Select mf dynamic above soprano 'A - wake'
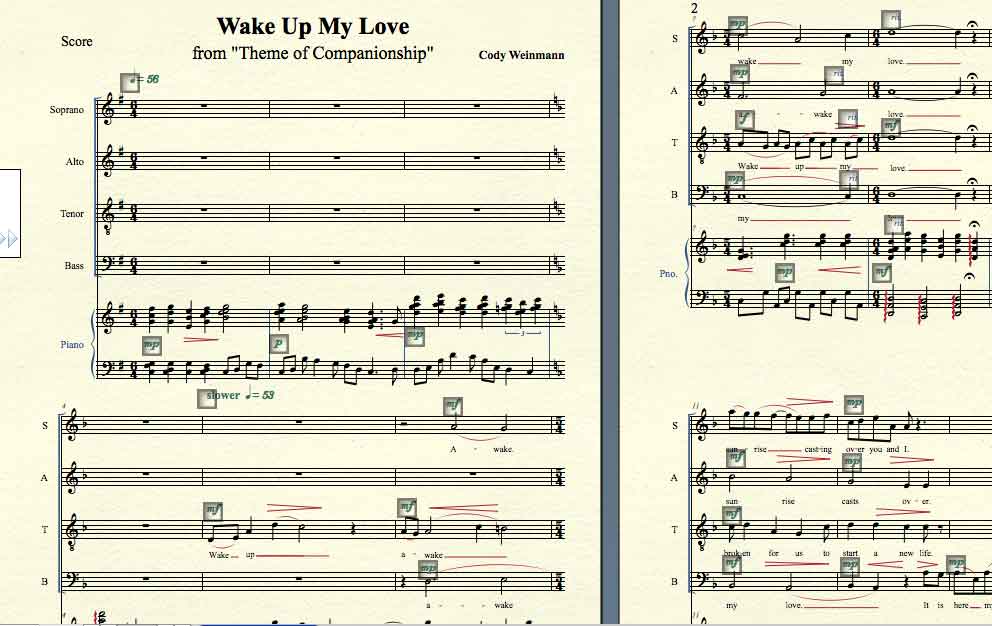The width and height of the screenshot is (992, 626). pyautogui.click(x=452, y=406)
